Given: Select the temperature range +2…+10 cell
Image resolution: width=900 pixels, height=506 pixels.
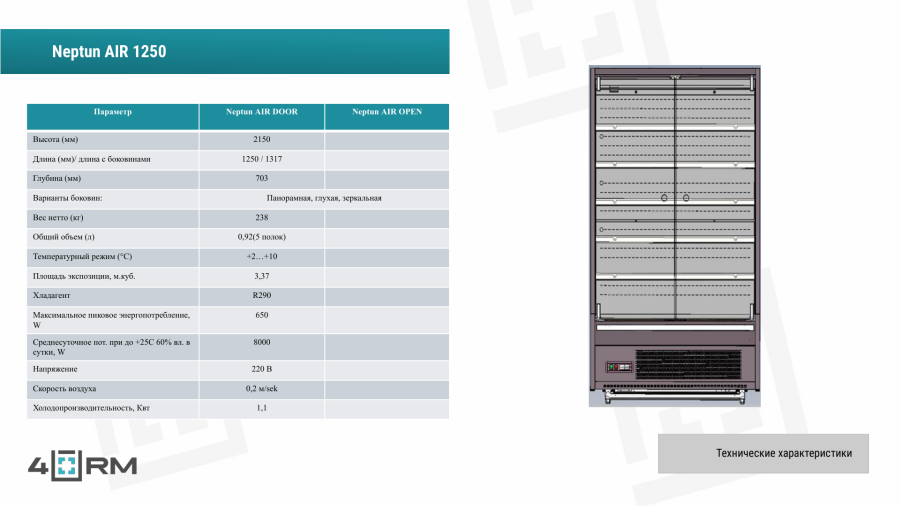Looking at the screenshot, I should 261,256.
